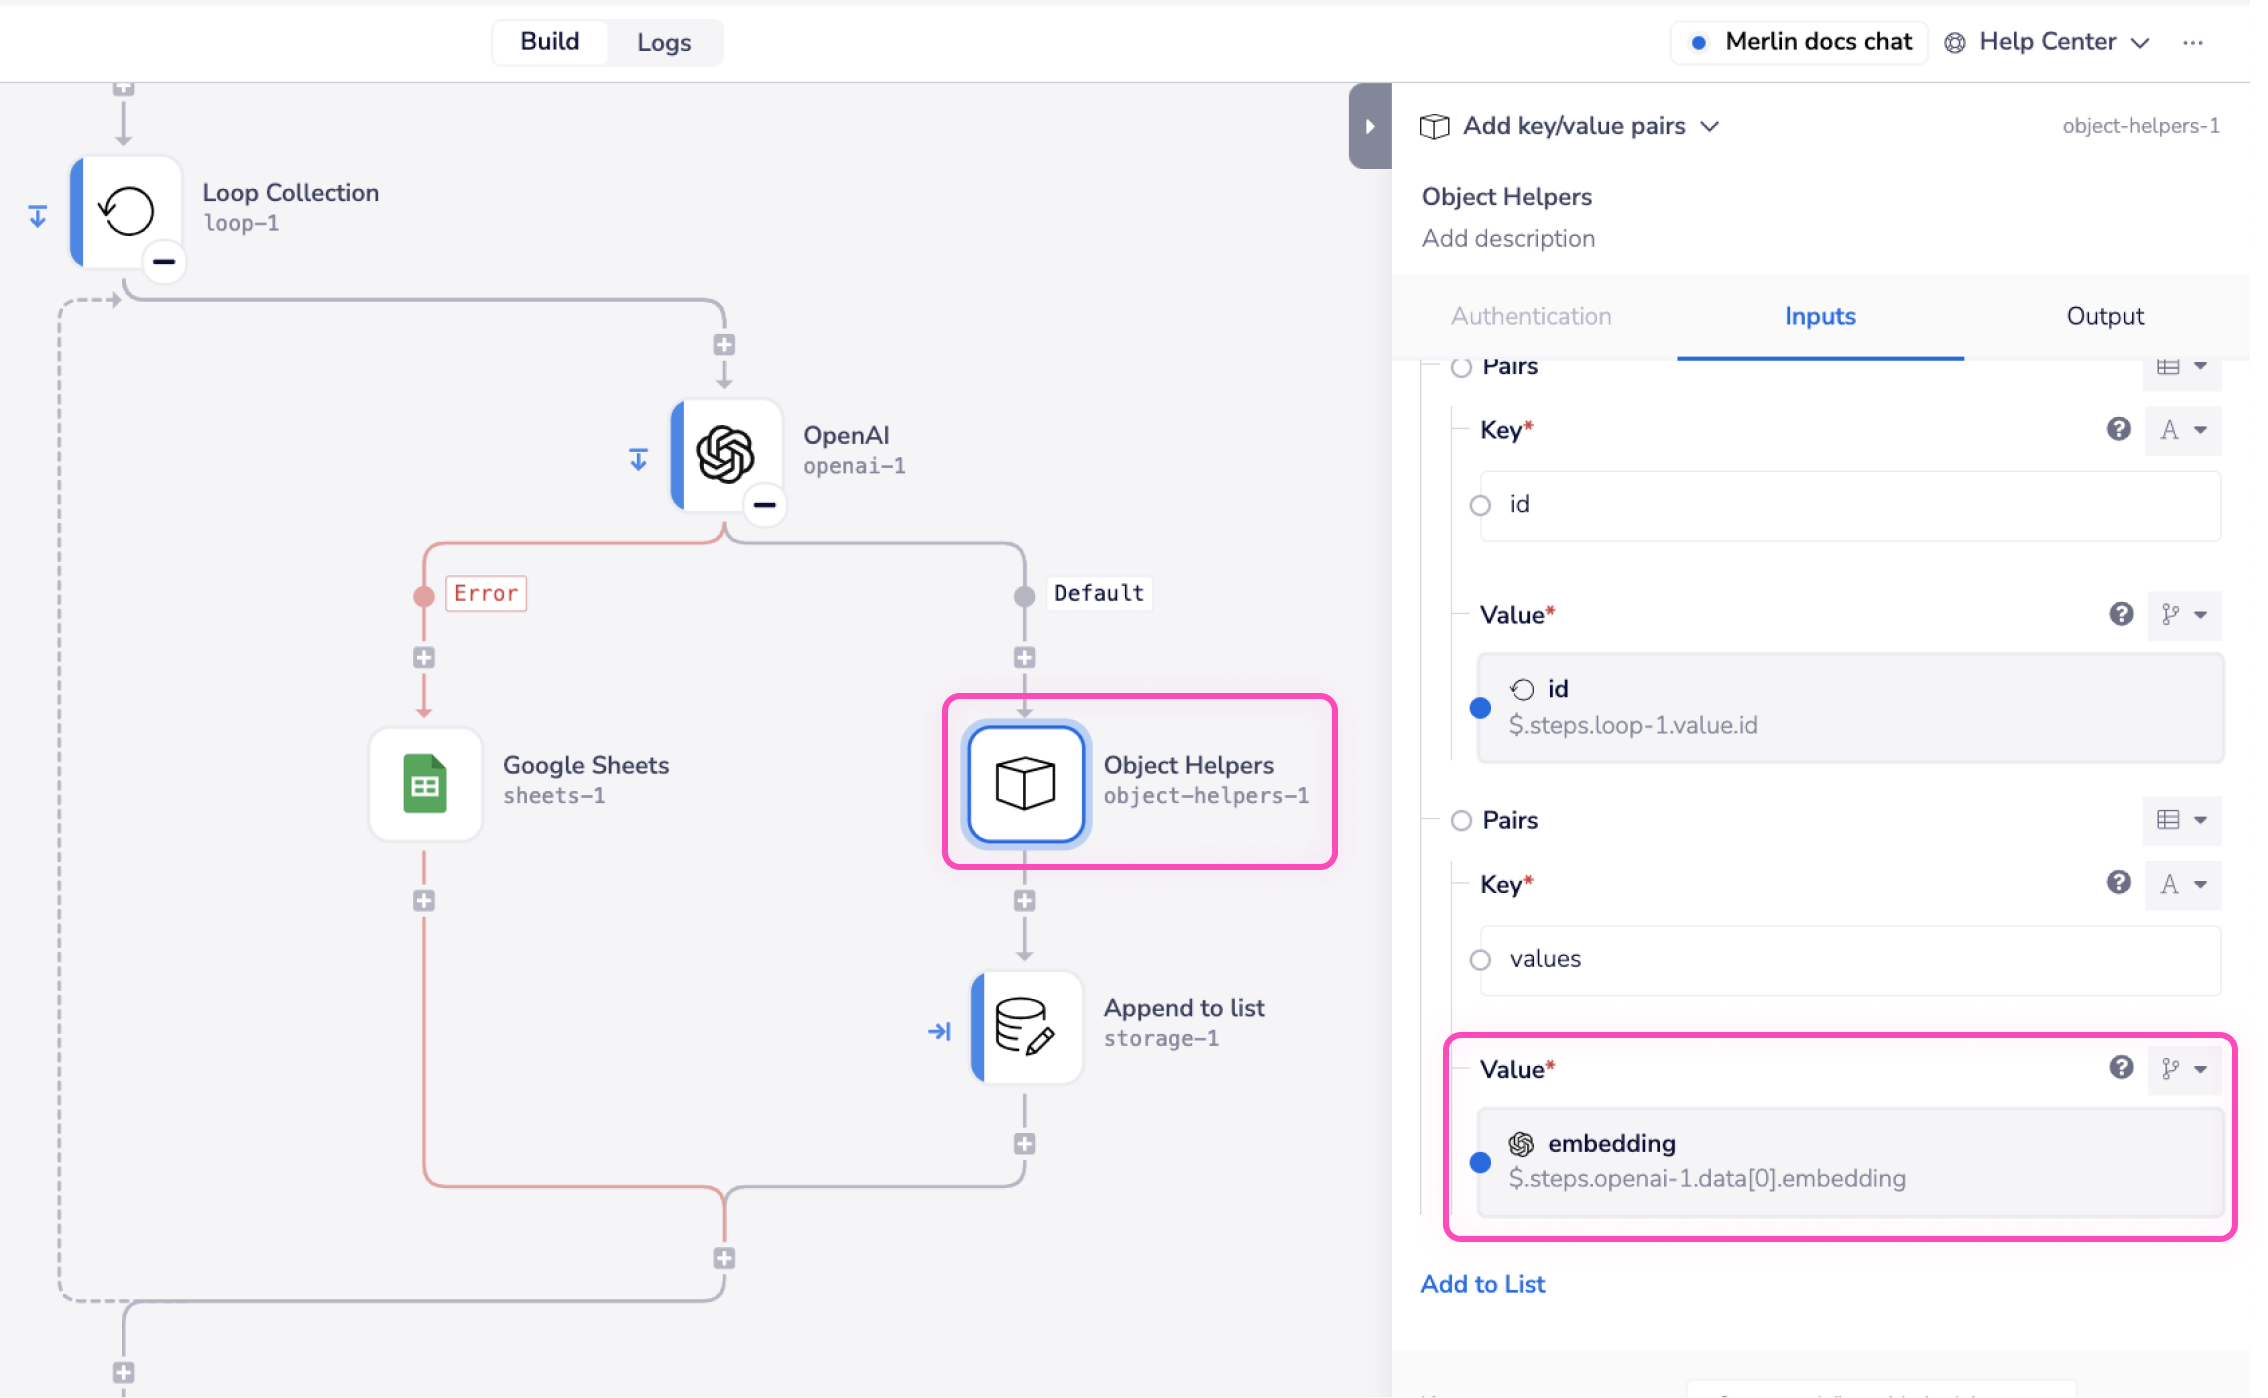Image resolution: width=2268 pixels, height=1398 pixels.
Task: Open type selector dropdown for embedding Value
Action: 2184,1069
